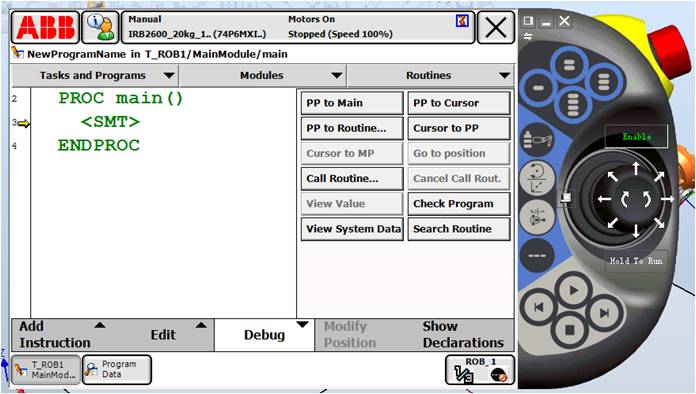
Task: Click the small square handle beside joystick
Action: coord(565,197)
